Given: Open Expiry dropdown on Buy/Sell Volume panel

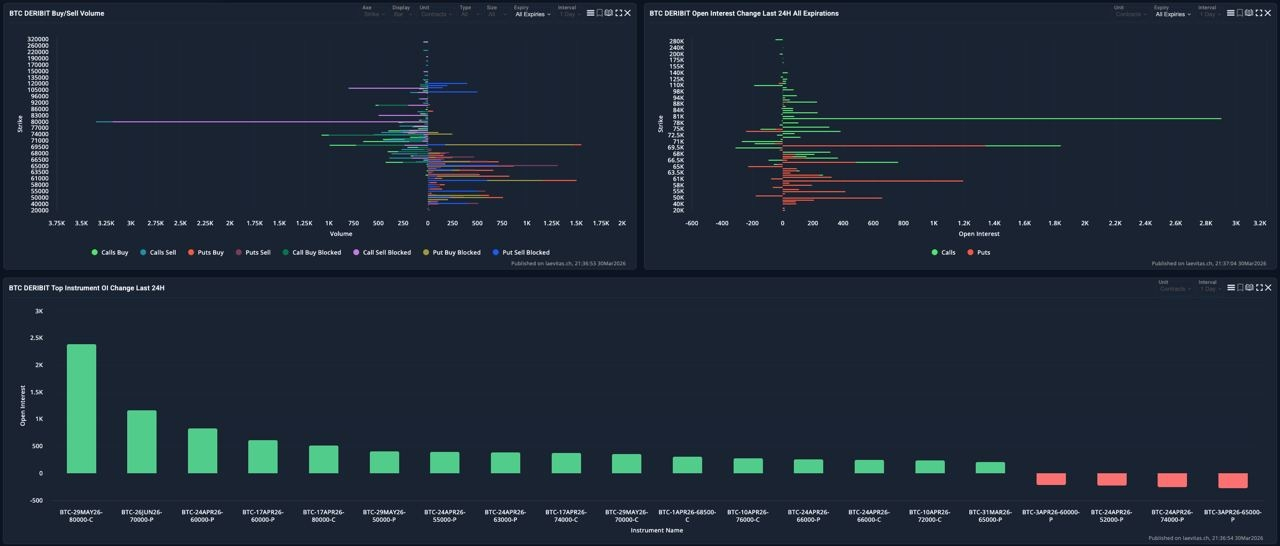Looking at the screenshot, I should pyautogui.click(x=532, y=14).
